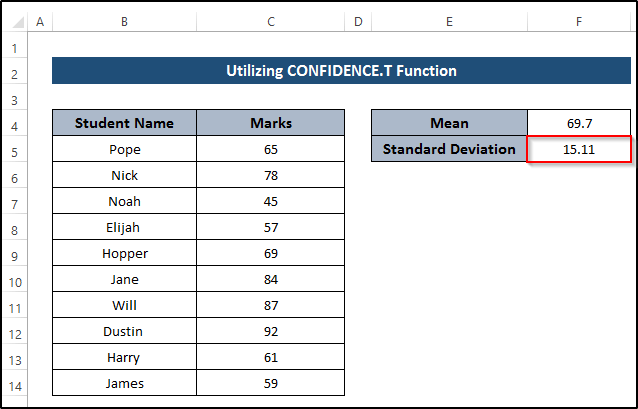This screenshot has width=638, height=409.
Task: Select the 'Mean' label cell
Action: coord(449,124)
